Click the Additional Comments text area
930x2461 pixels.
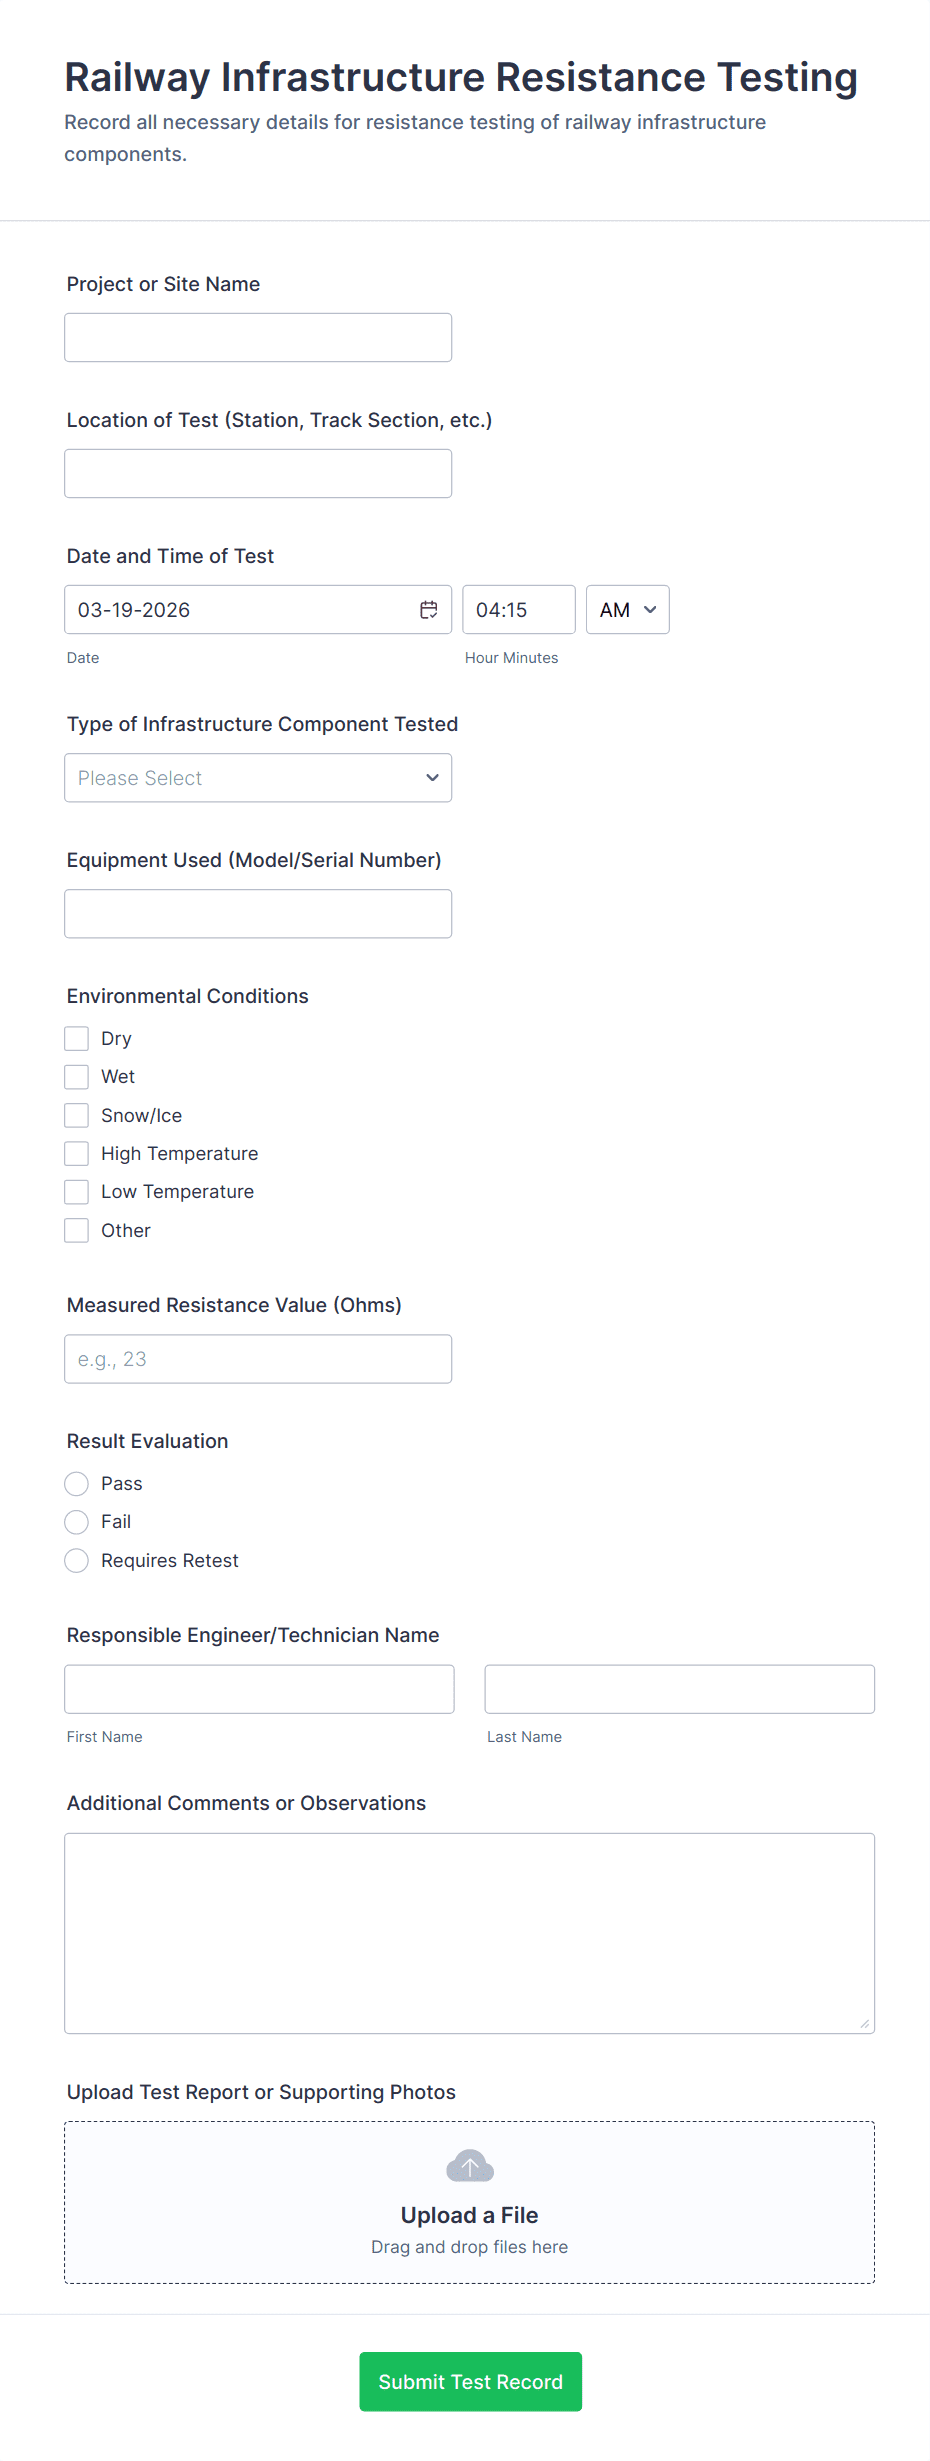click(x=469, y=1933)
